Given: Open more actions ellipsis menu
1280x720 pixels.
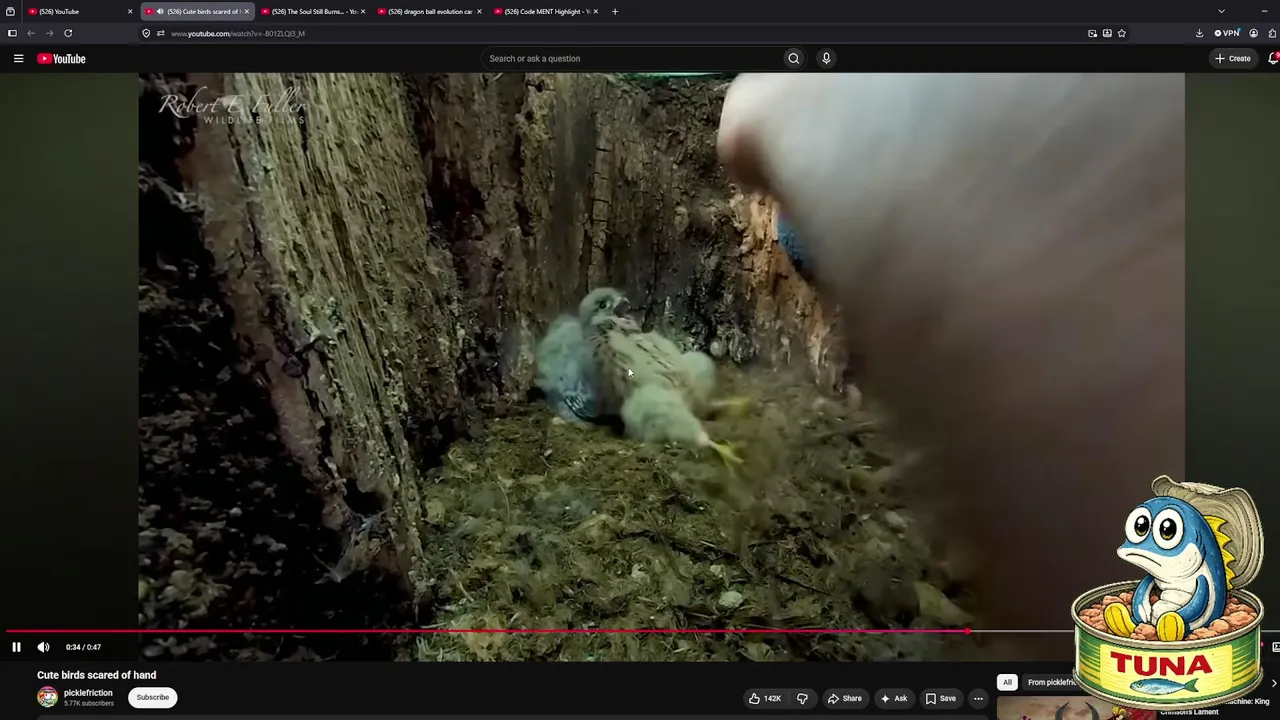Looking at the screenshot, I should click(978, 698).
